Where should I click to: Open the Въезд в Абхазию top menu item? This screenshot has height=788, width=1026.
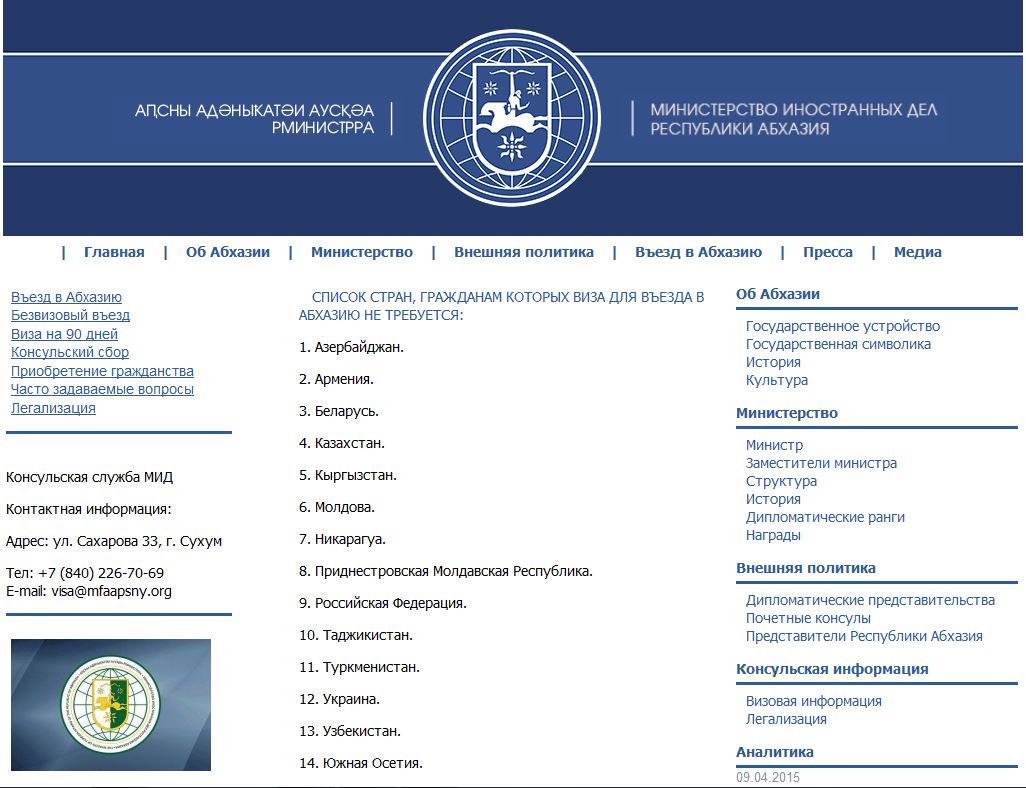pos(698,252)
